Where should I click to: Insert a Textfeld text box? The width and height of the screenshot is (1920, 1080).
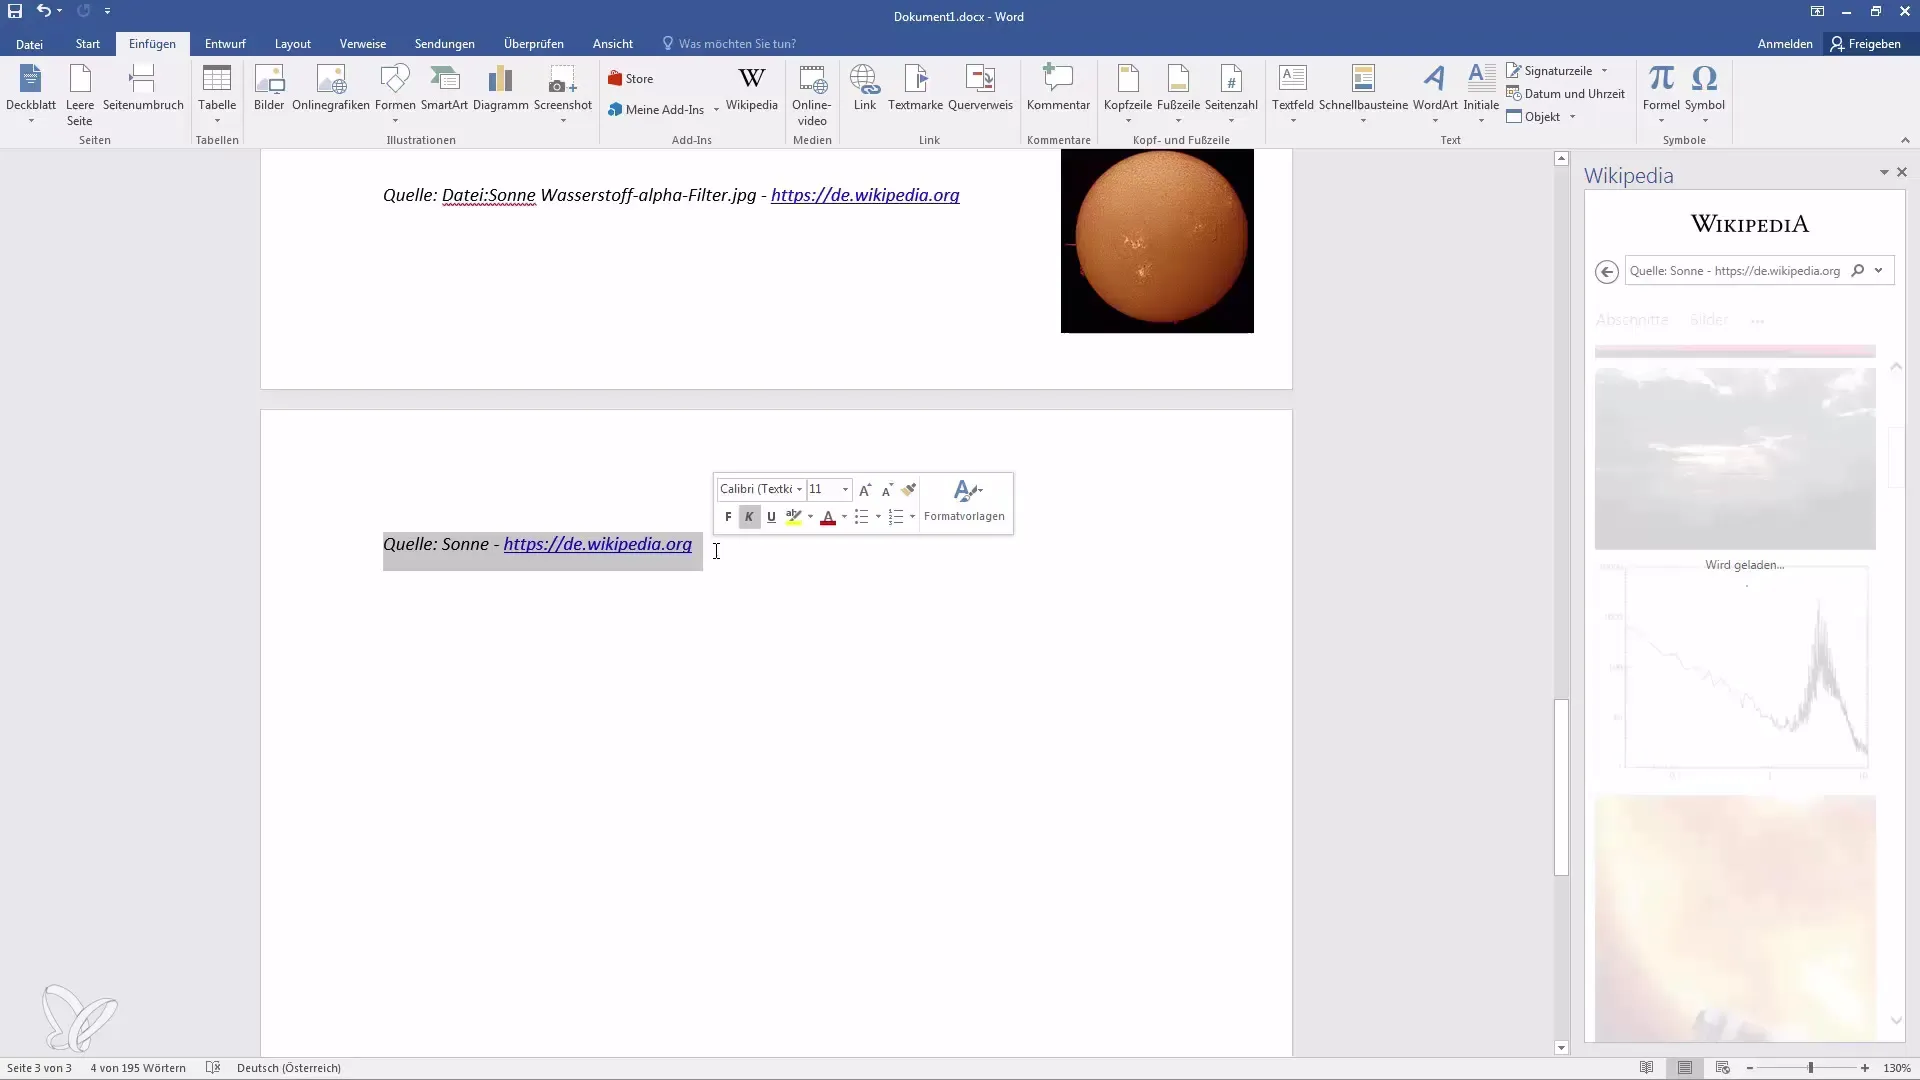1293,94
